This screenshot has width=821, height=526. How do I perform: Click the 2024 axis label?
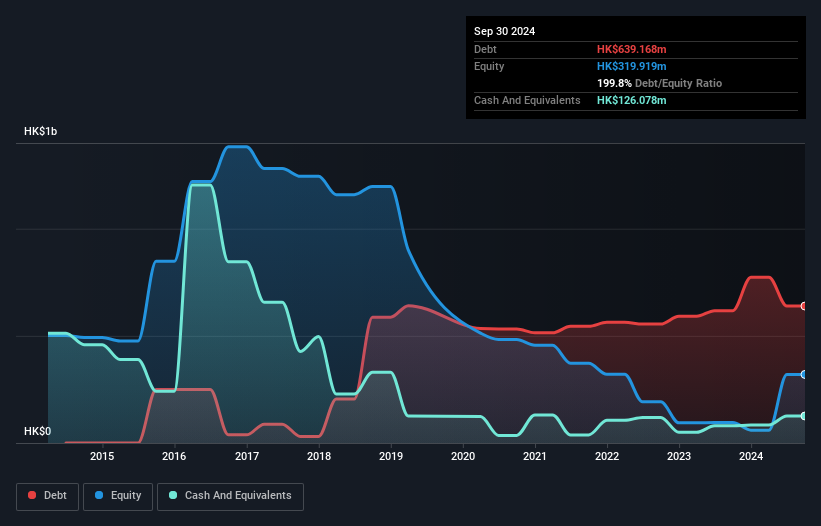[751, 456]
